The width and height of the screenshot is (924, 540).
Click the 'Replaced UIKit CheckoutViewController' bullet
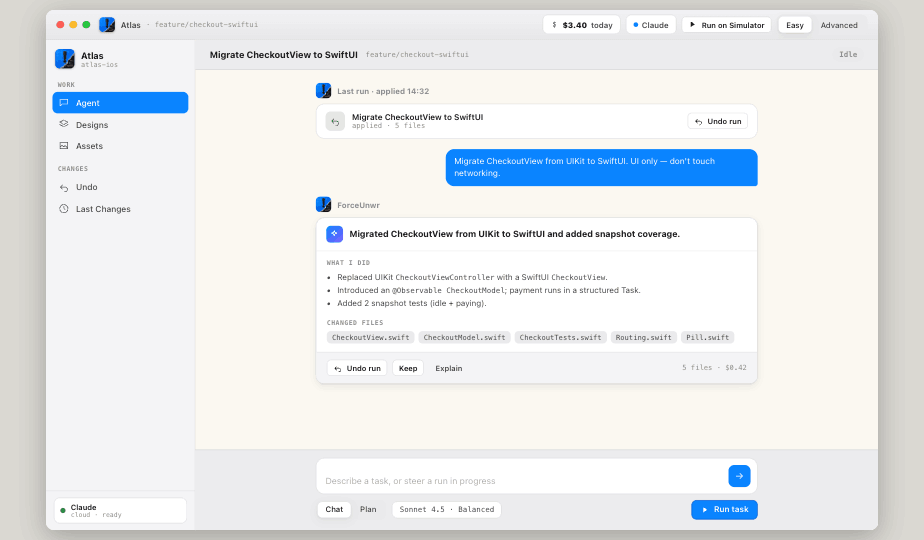[x=472, y=277]
